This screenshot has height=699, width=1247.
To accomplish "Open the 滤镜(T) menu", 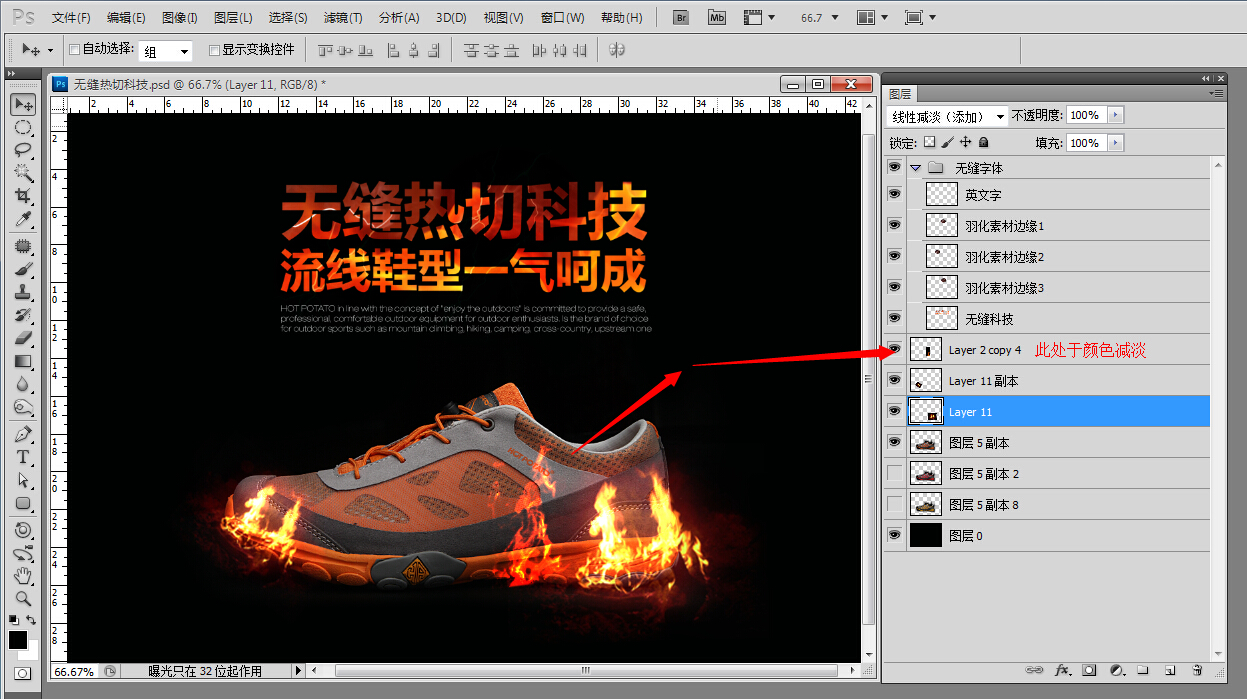I will pos(343,18).
